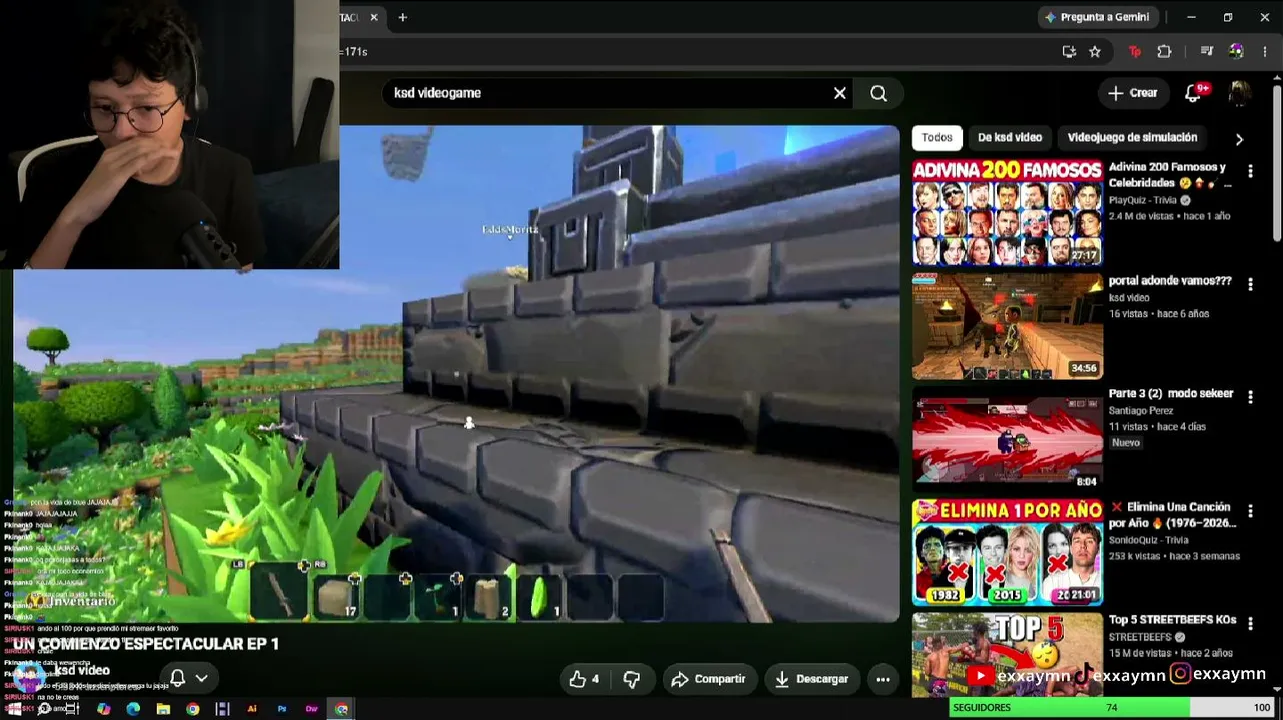Open a new browser tab
The height and width of the screenshot is (720, 1283).
(403, 17)
